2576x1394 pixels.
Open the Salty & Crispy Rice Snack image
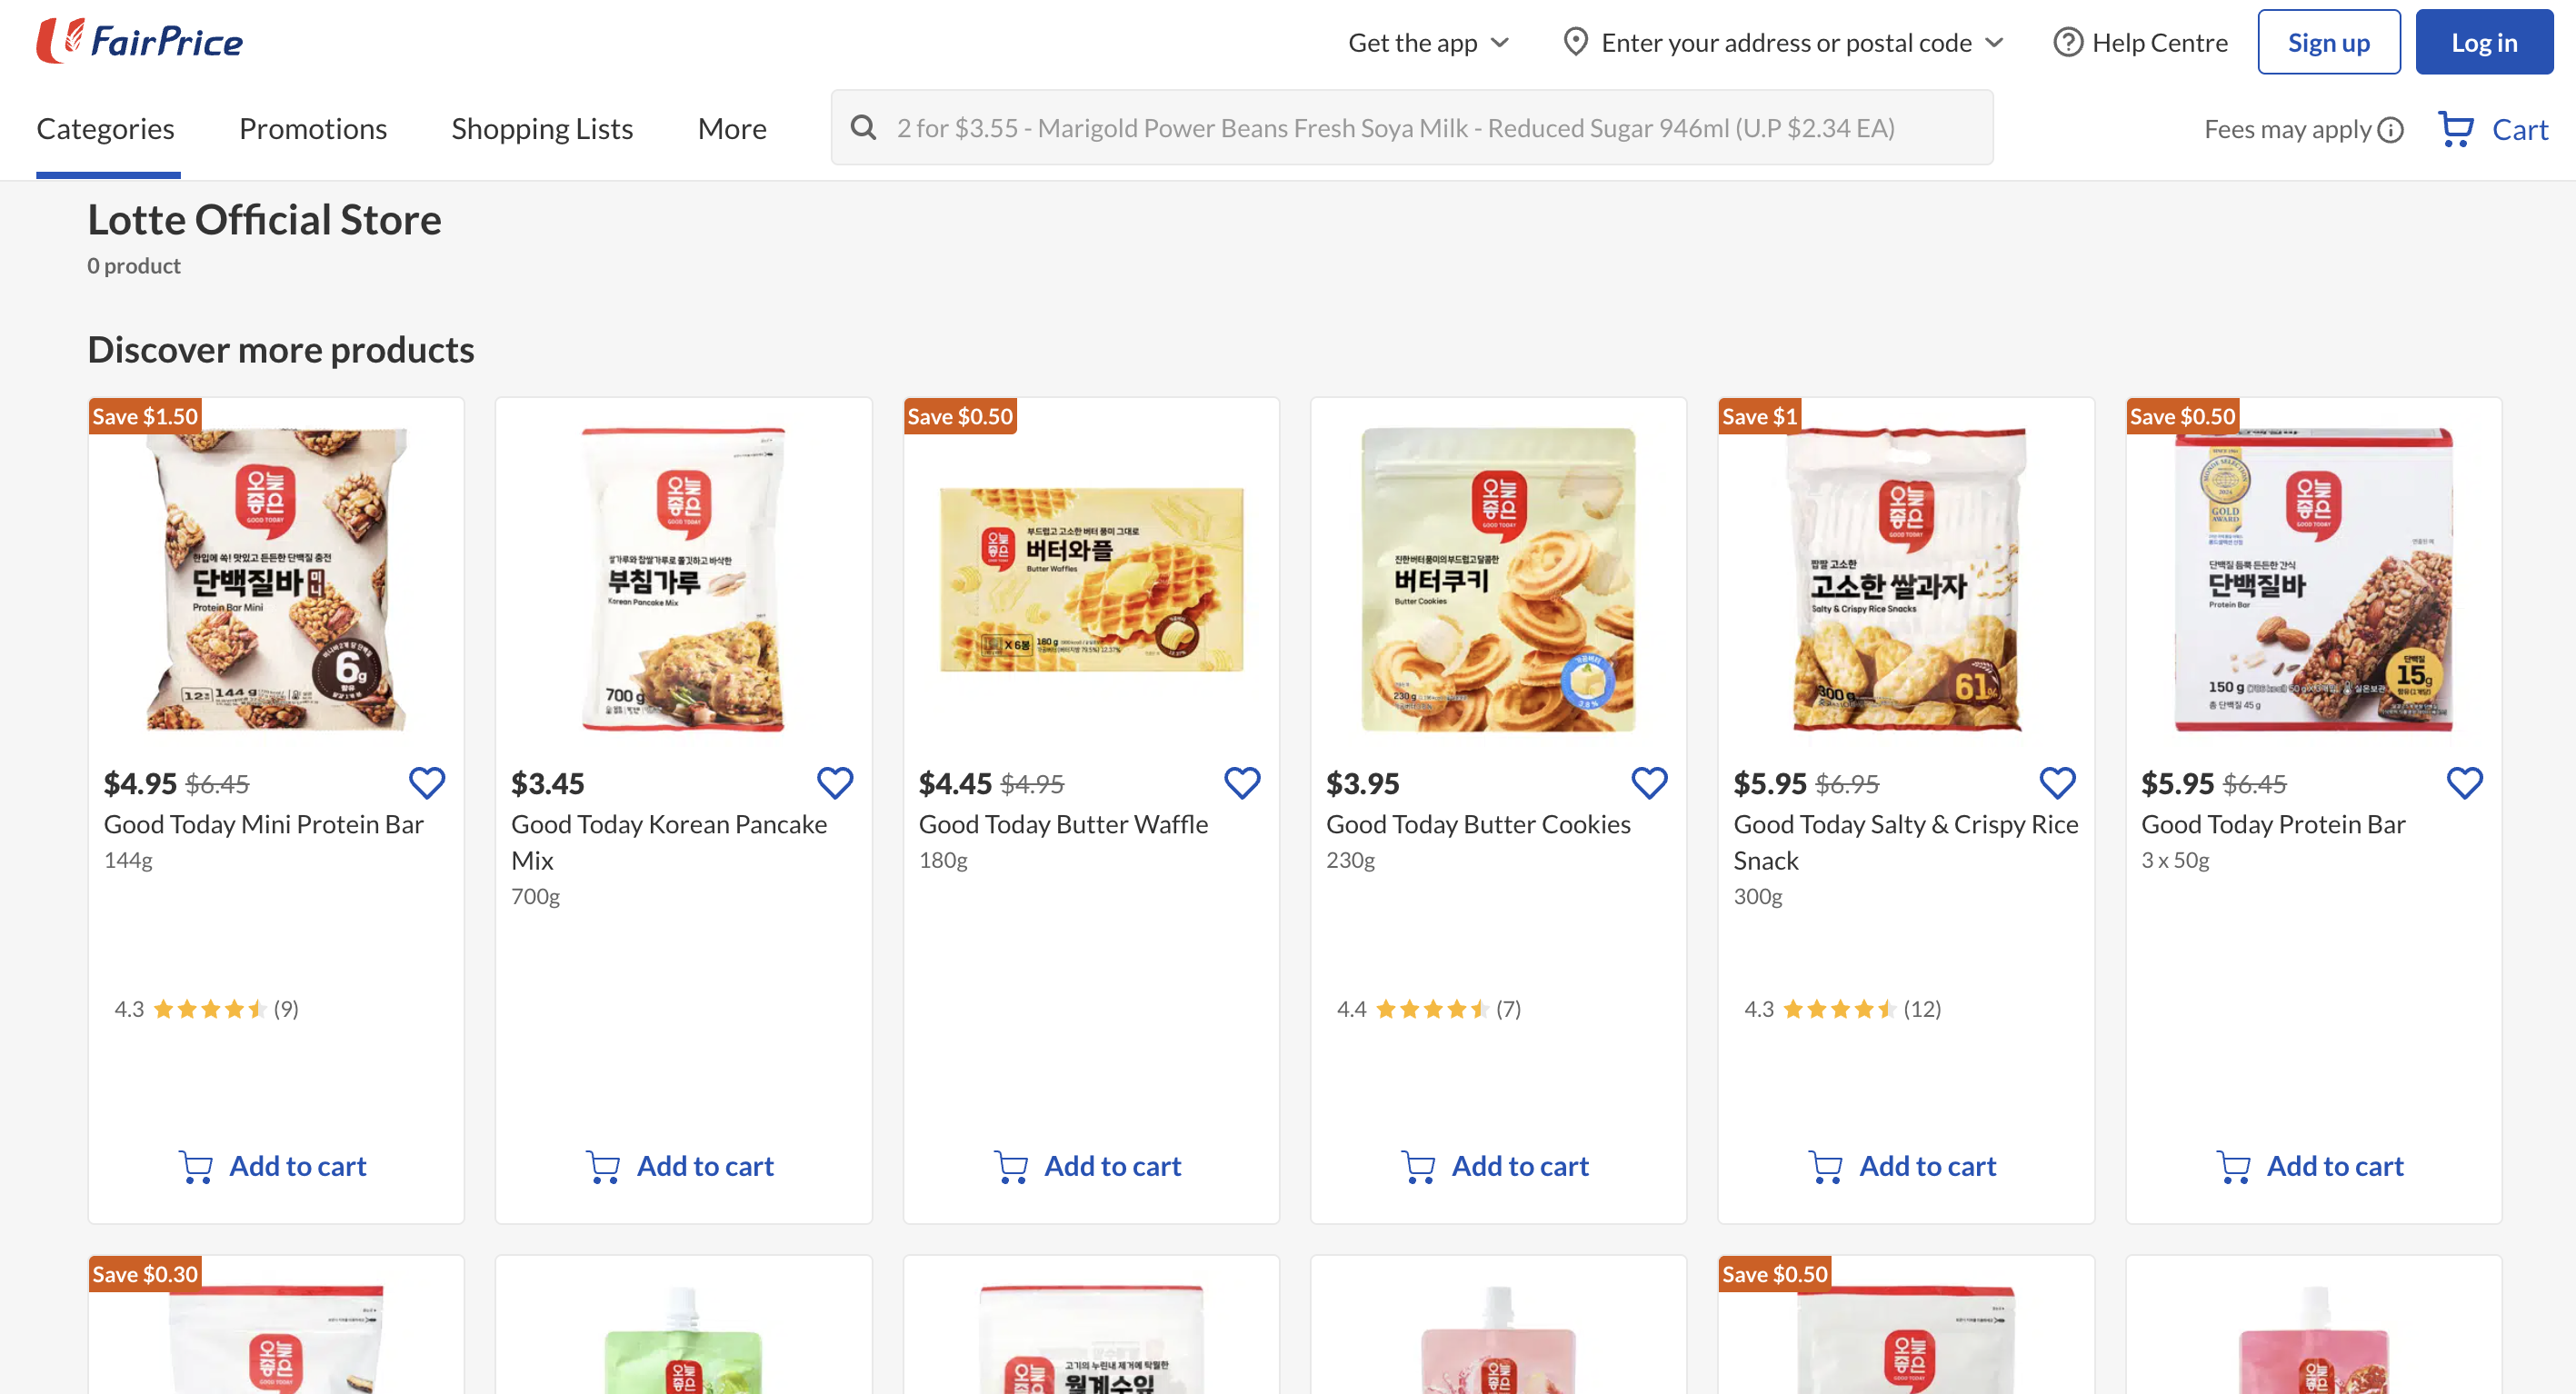tap(1906, 580)
